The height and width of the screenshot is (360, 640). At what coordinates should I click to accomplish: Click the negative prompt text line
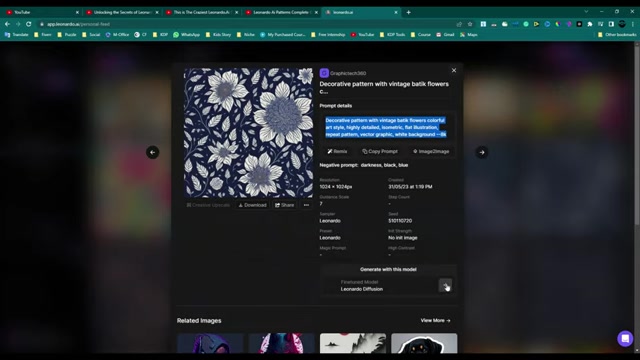click(x=364, y=165)
